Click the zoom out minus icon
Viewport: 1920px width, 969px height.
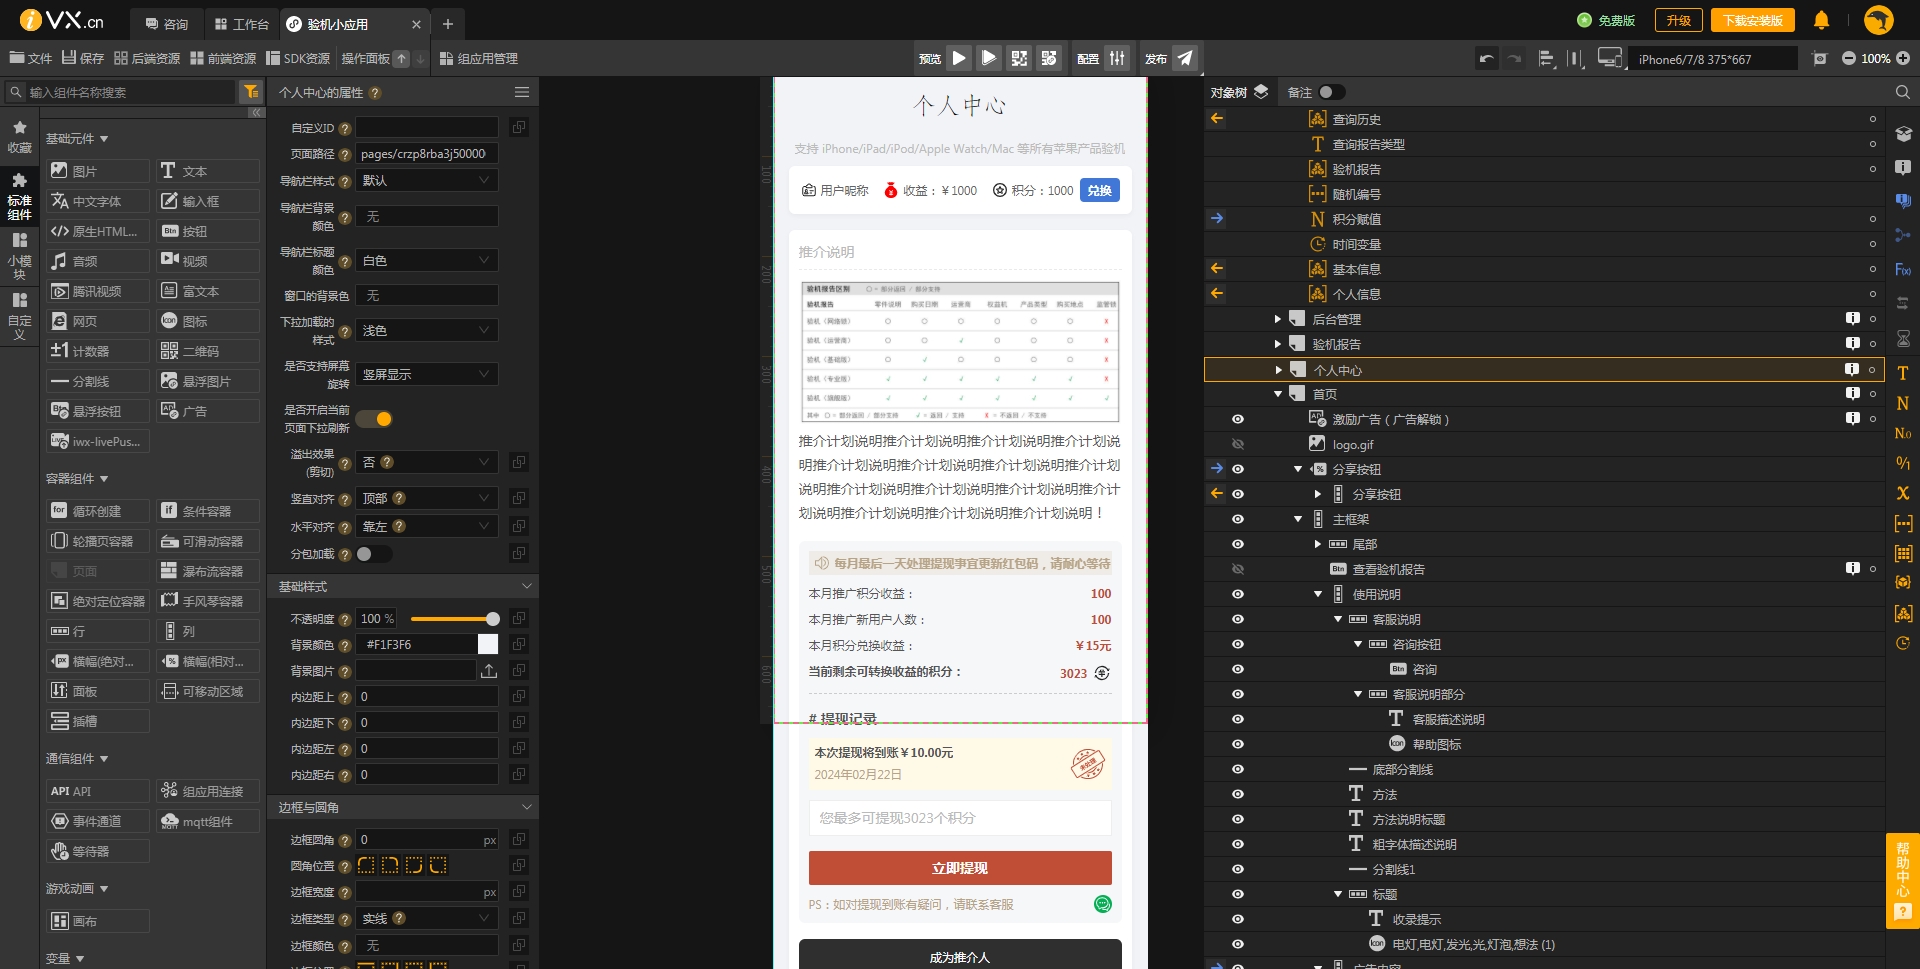[1849, 58]
